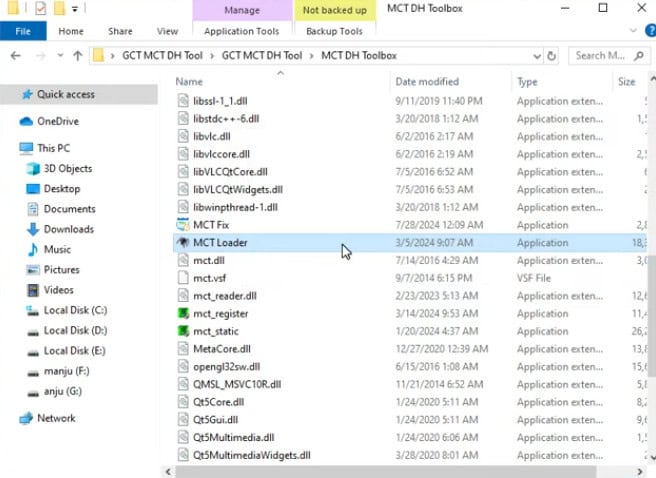This screenshot has height=478, width=656.
Task: Click the Documents icon in sidebar
Action: (x=33, y=209)
